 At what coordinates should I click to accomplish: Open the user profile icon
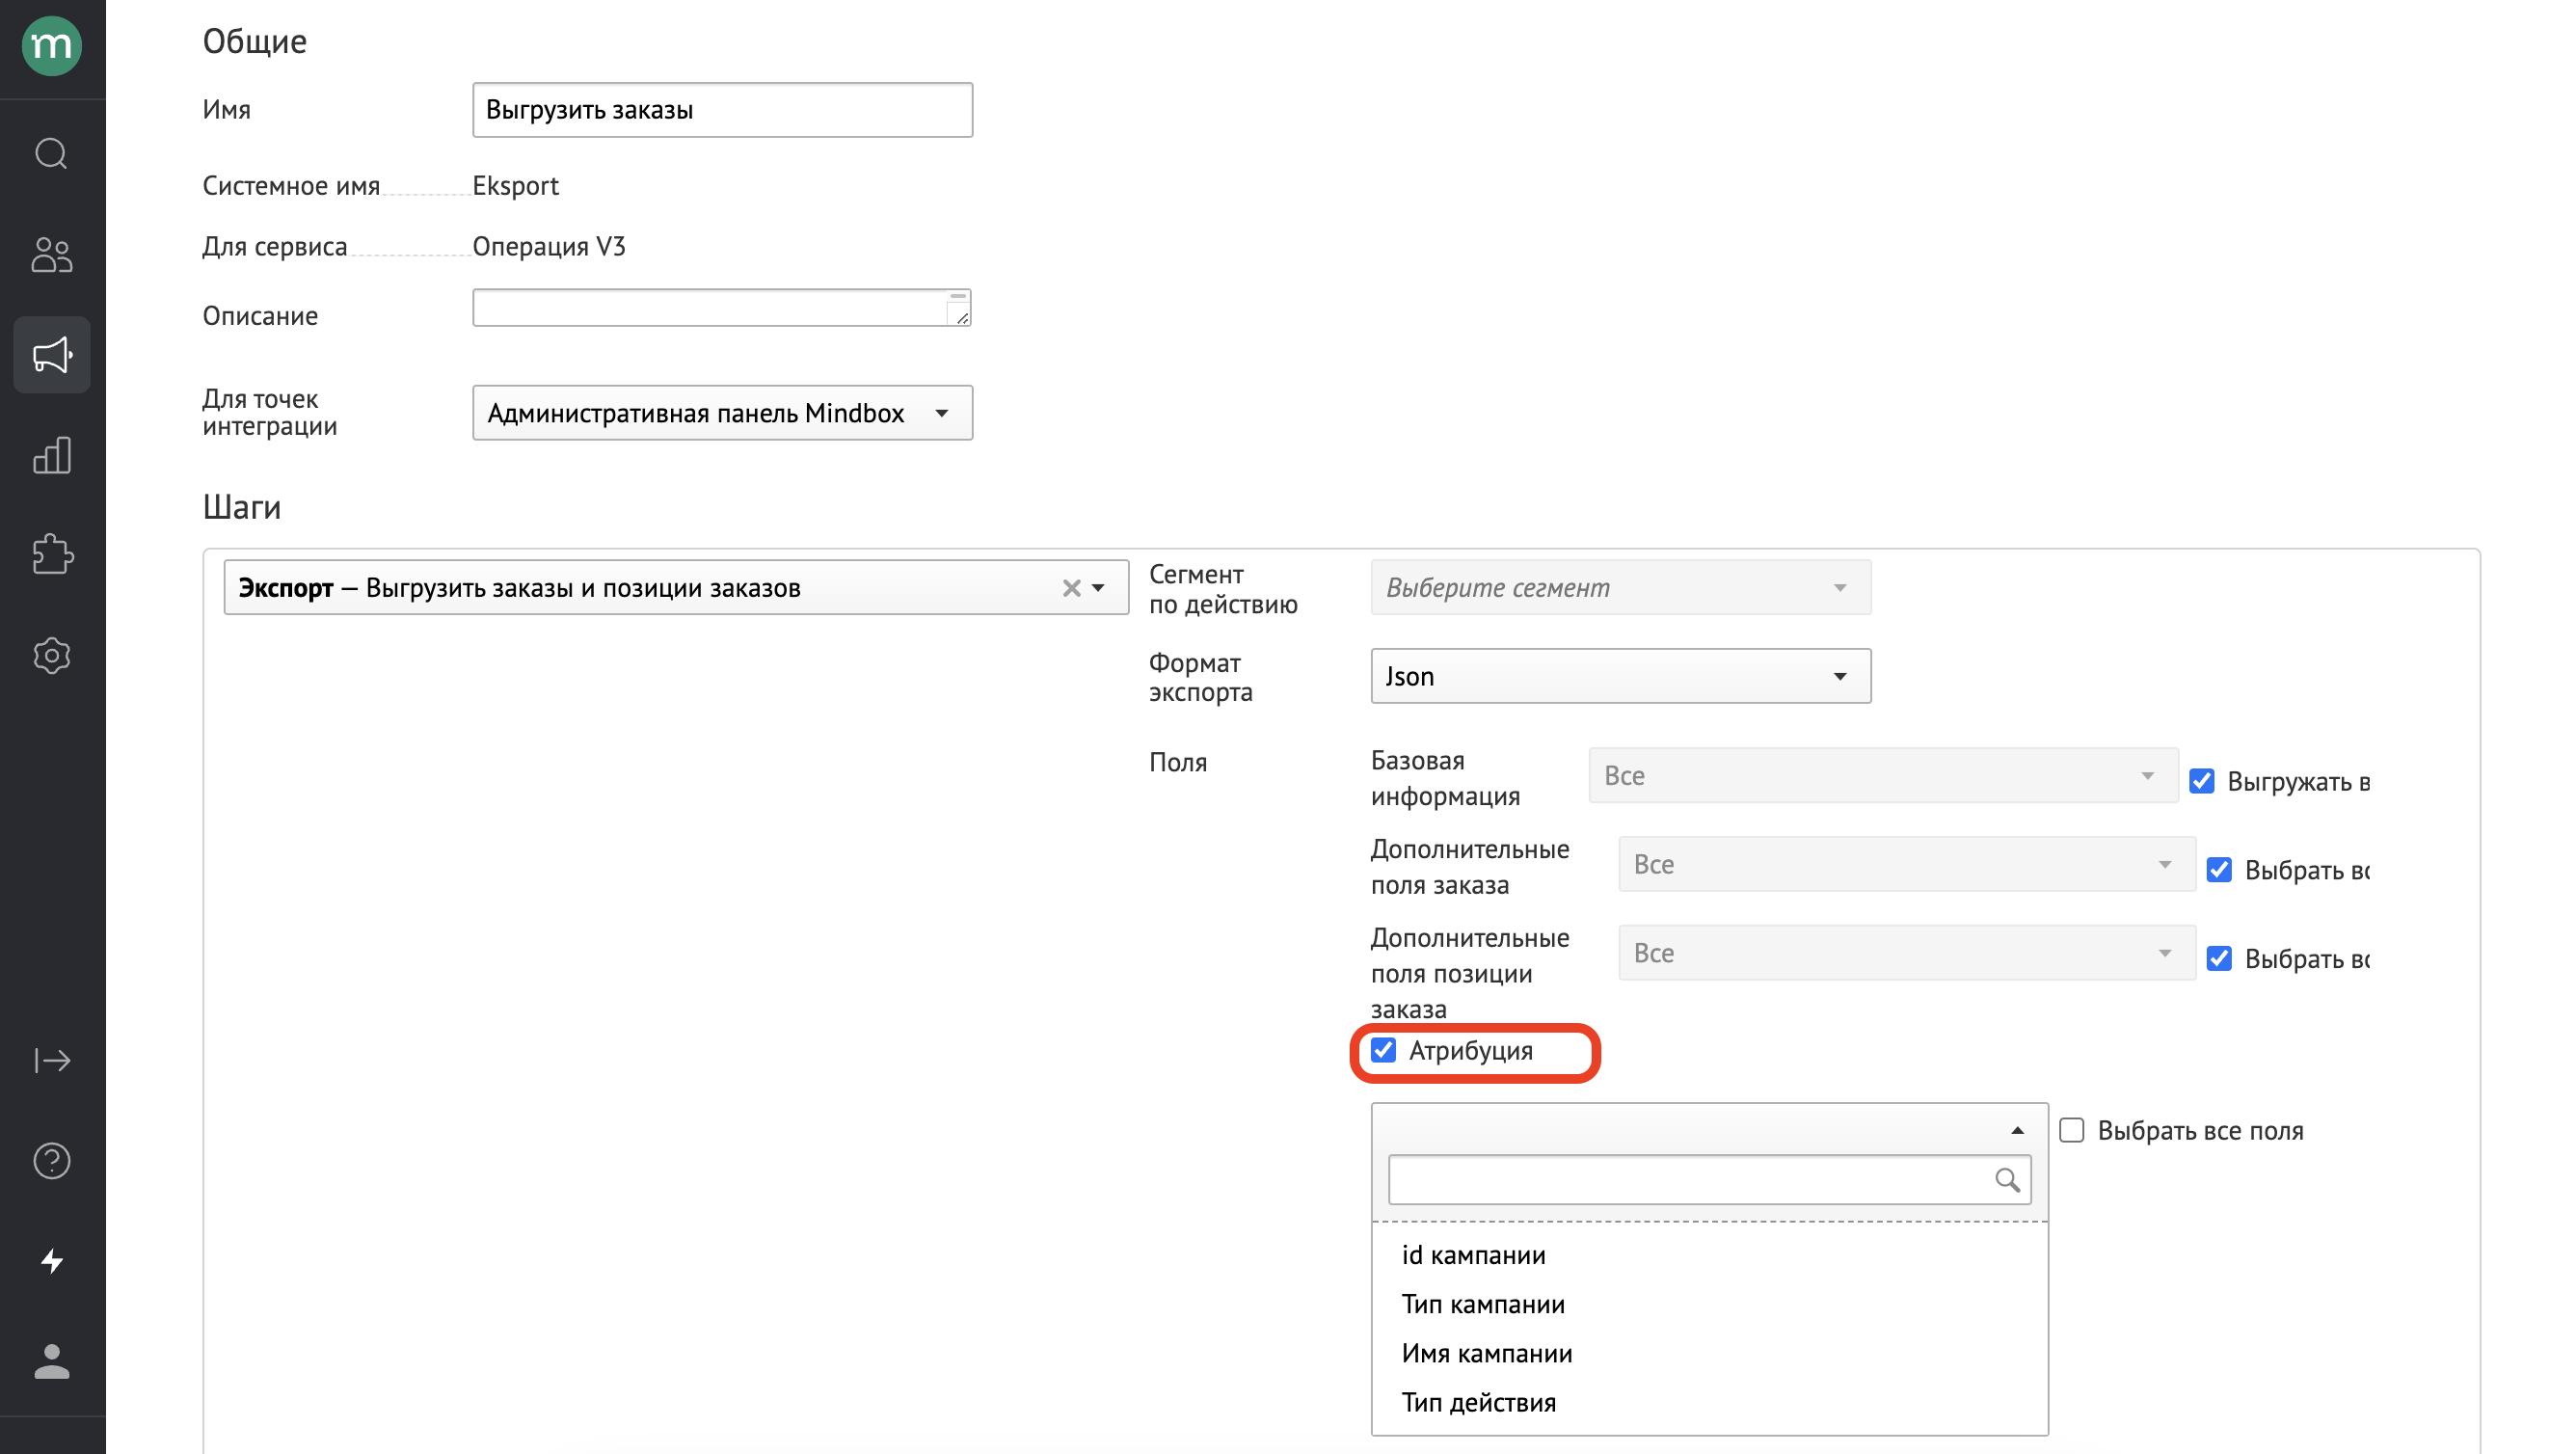tap(52, 1362)
